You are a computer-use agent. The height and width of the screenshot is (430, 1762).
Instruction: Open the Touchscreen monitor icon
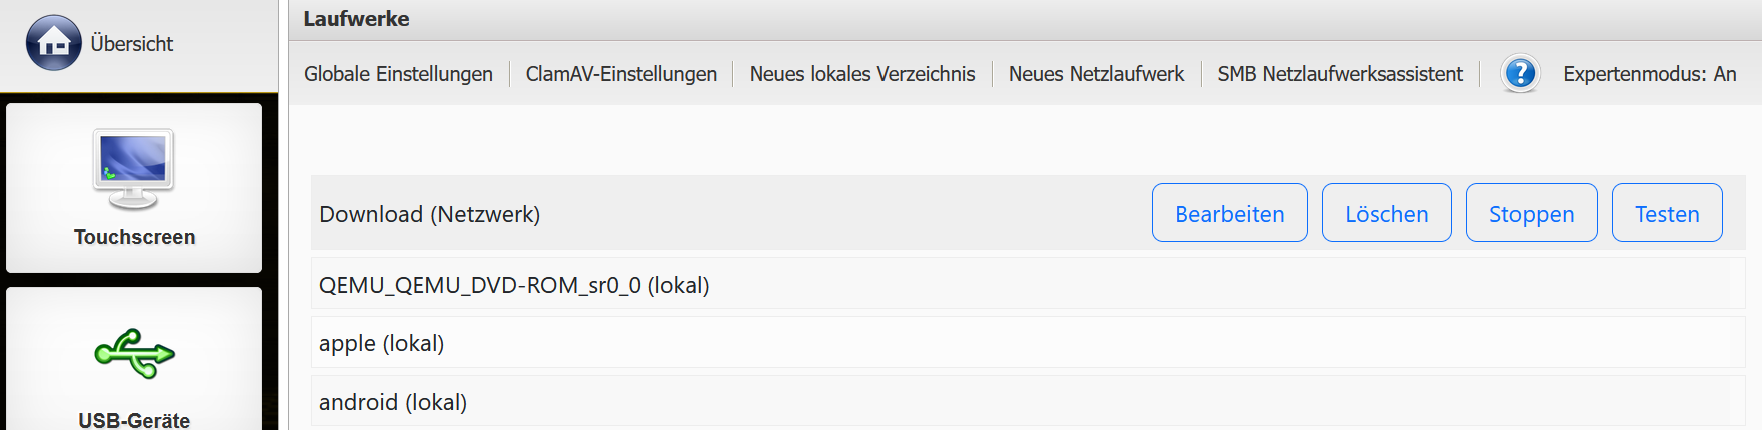(133, 168)
